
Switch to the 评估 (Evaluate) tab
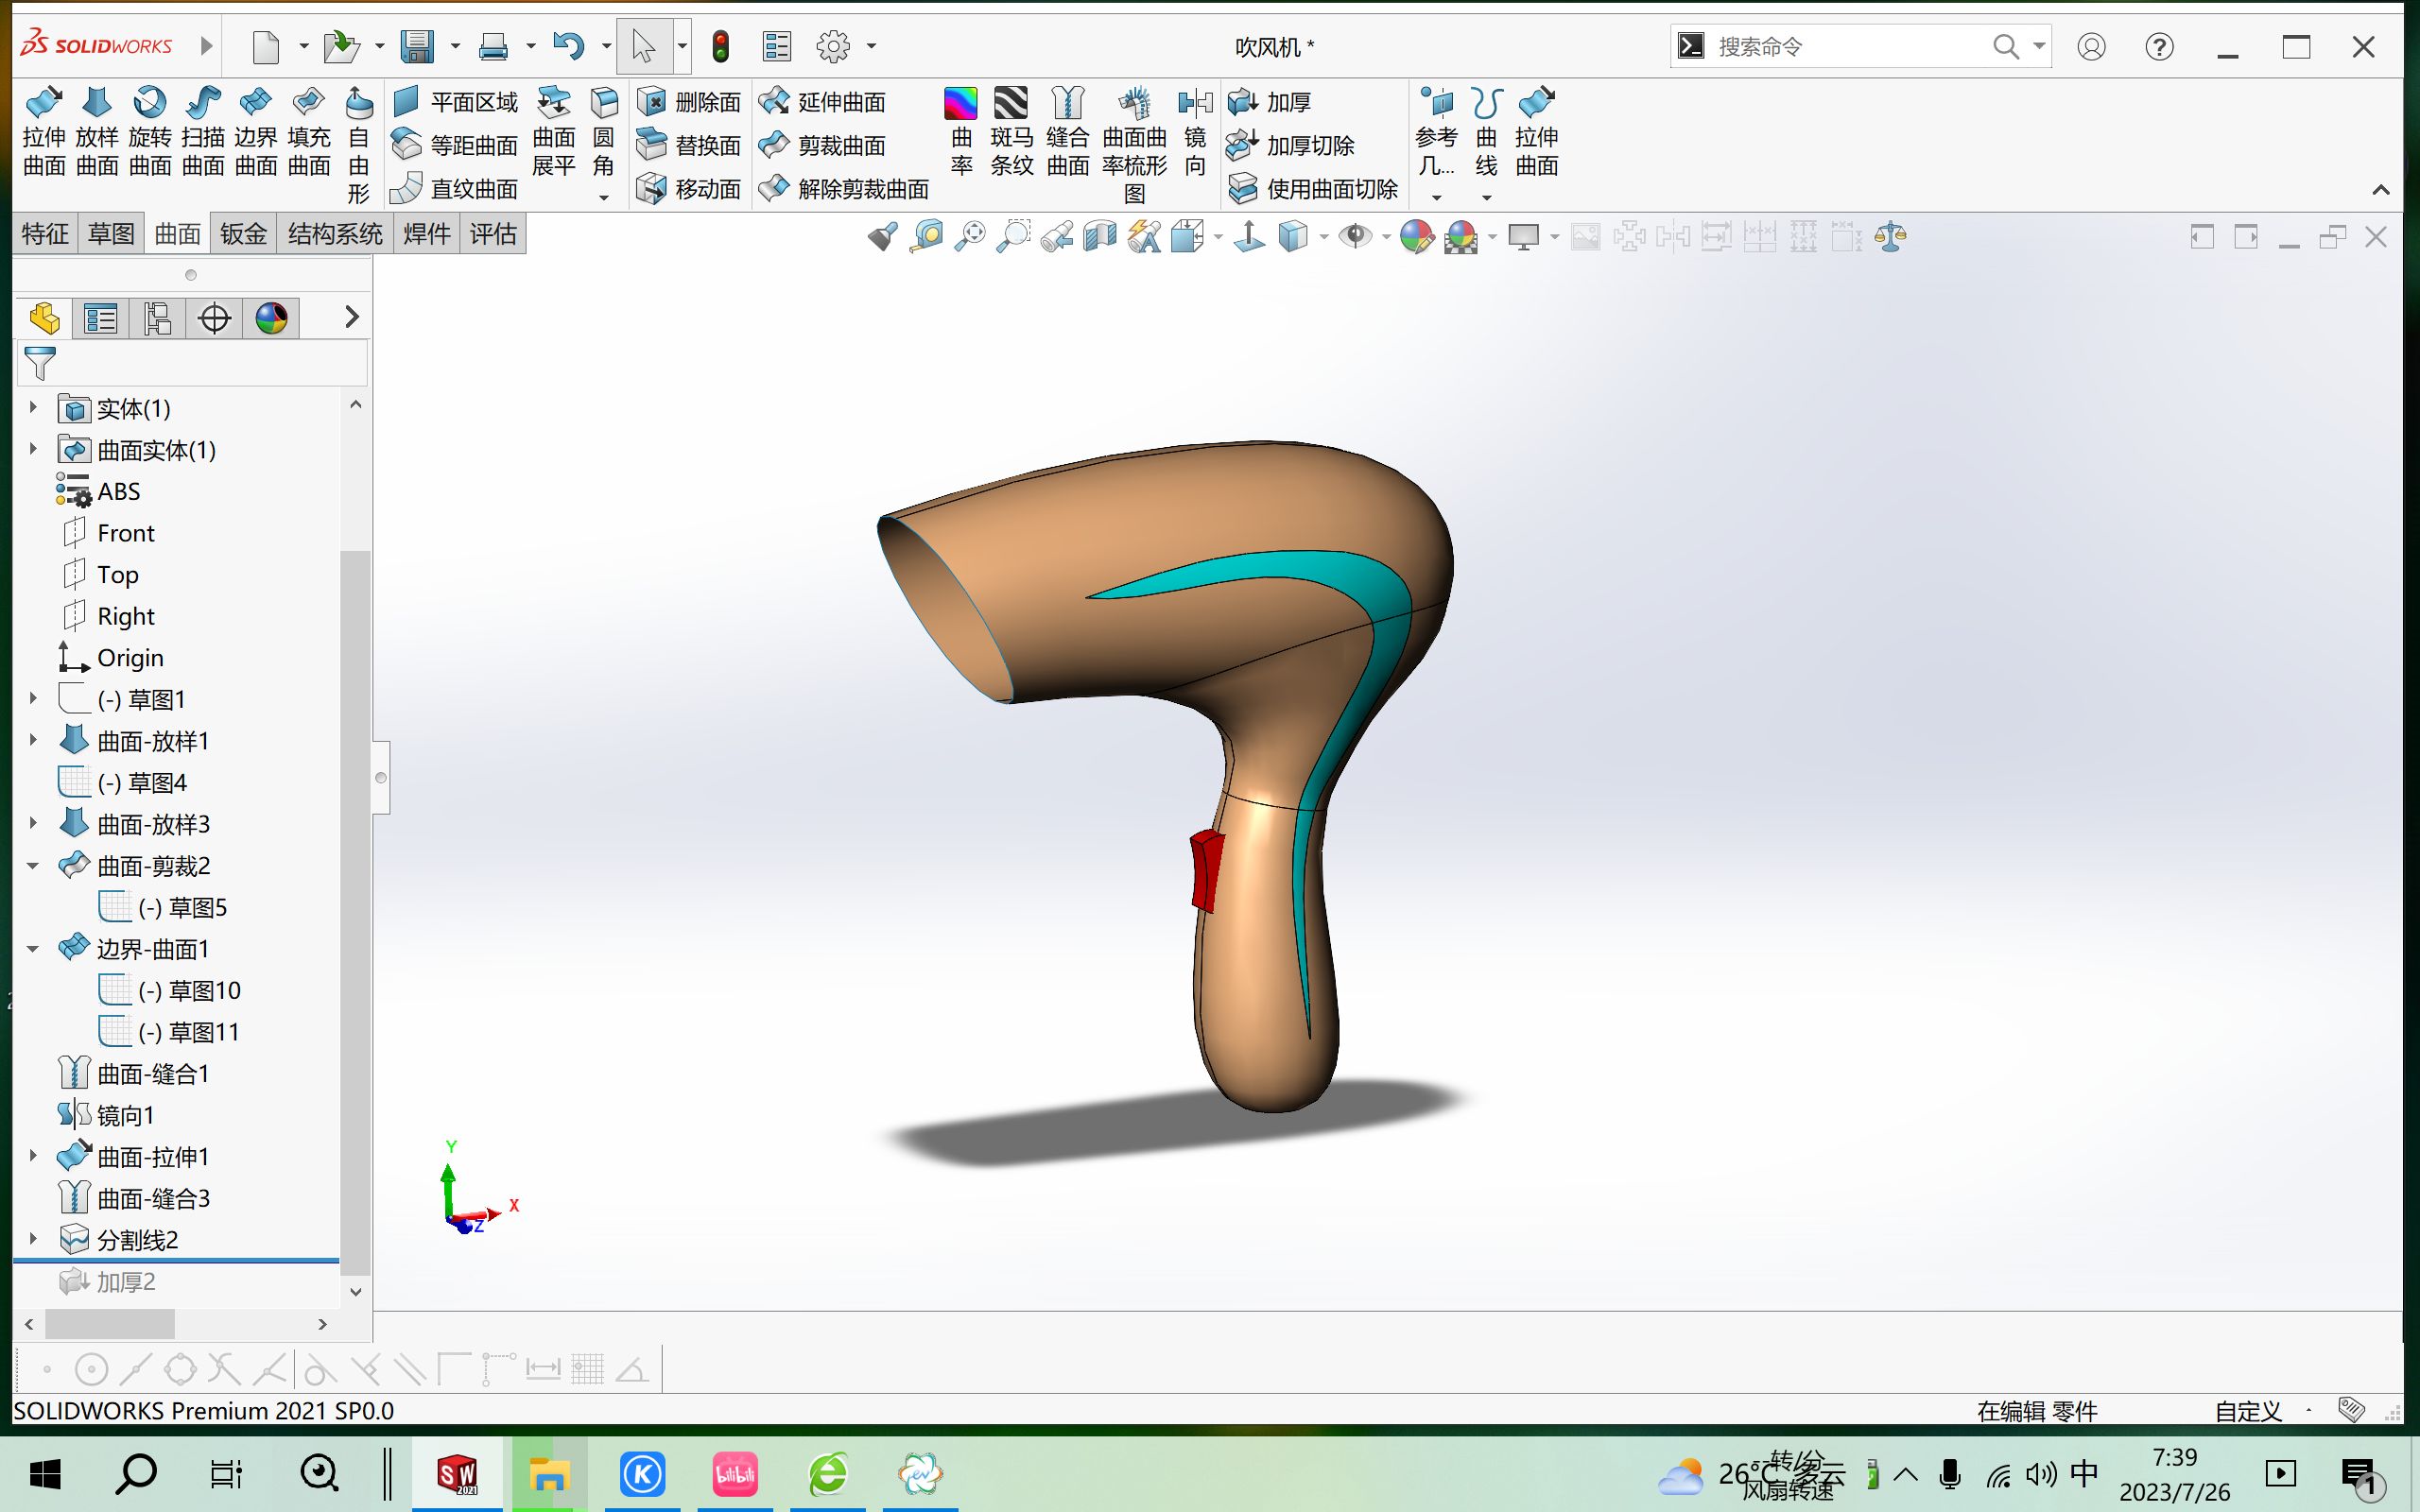pyautogui.click(x=493, y=234)
